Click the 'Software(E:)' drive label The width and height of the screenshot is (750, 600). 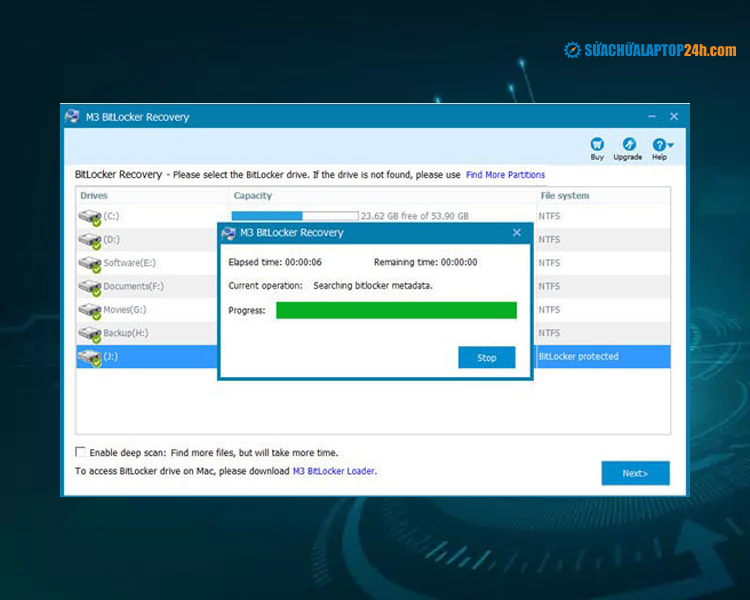click(x=130, y=263)
